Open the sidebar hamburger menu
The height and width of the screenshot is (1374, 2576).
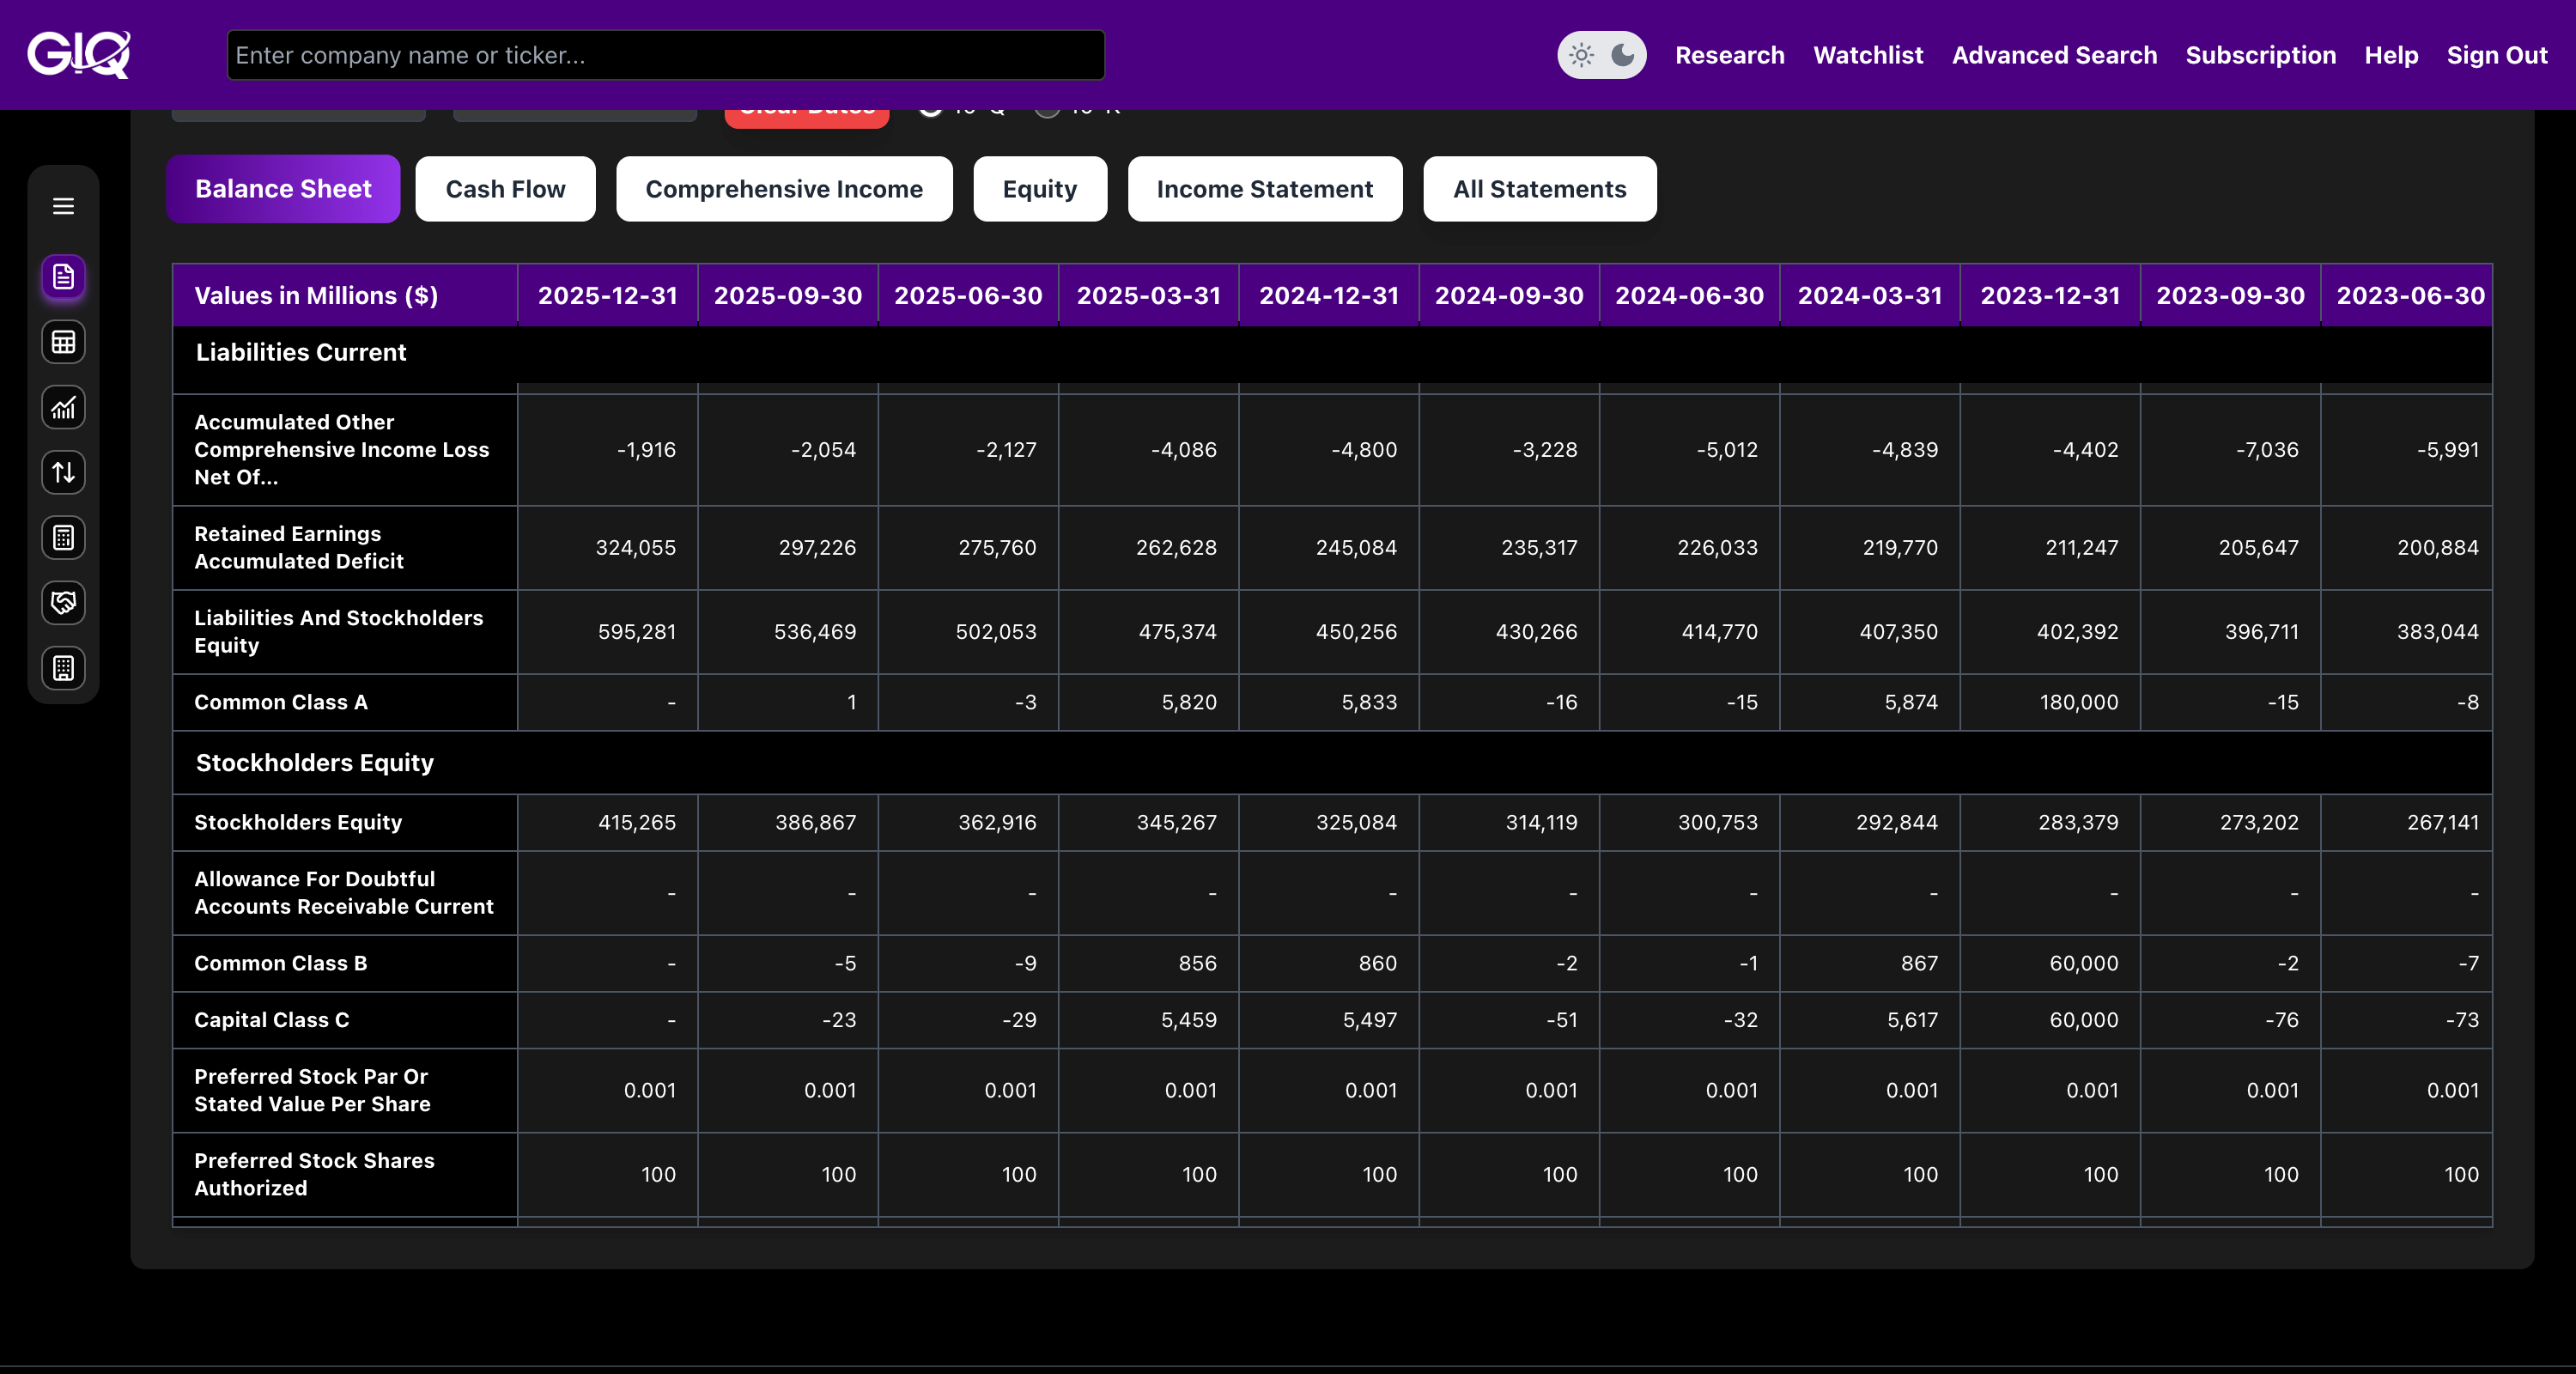pos(63,206)
